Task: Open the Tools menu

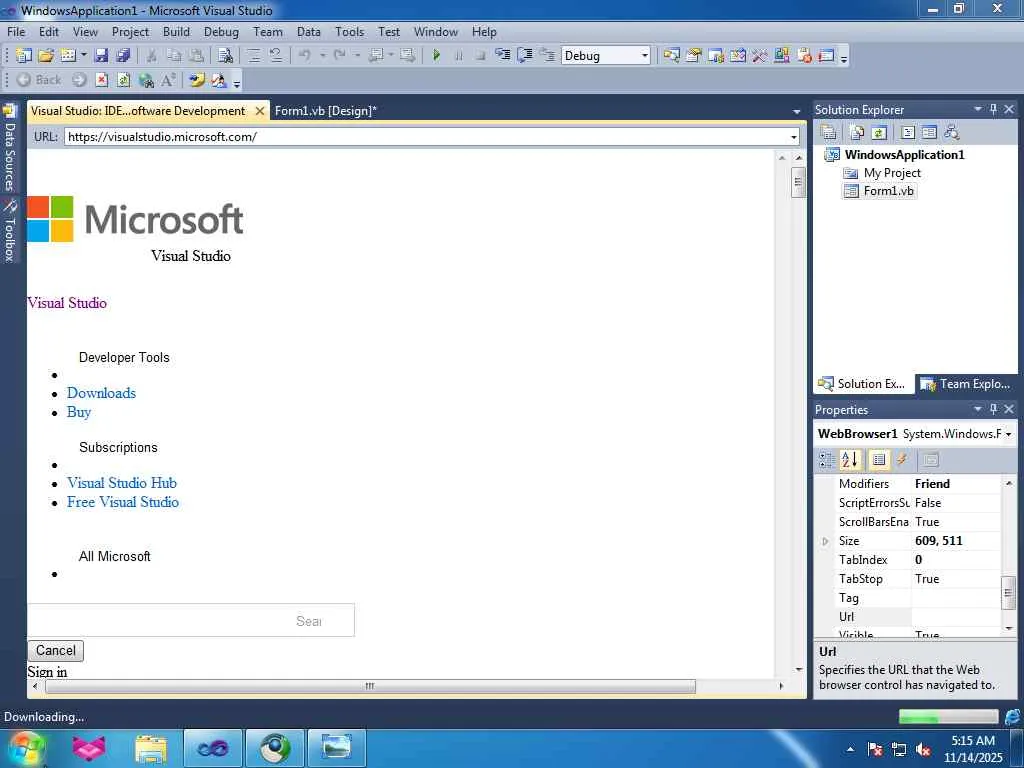Action: 349,31
